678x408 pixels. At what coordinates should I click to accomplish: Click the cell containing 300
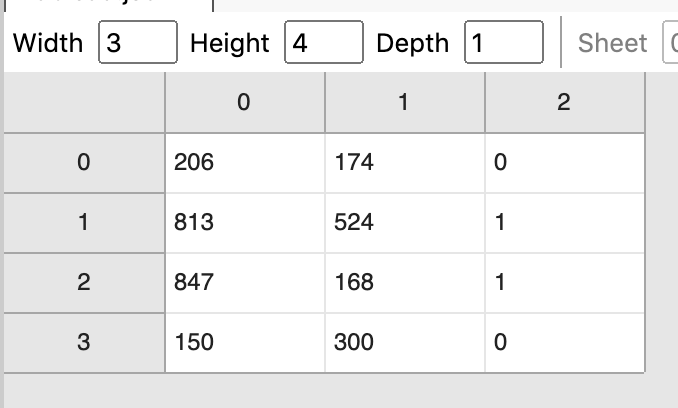pyautogui.click(x=405, y=343)
